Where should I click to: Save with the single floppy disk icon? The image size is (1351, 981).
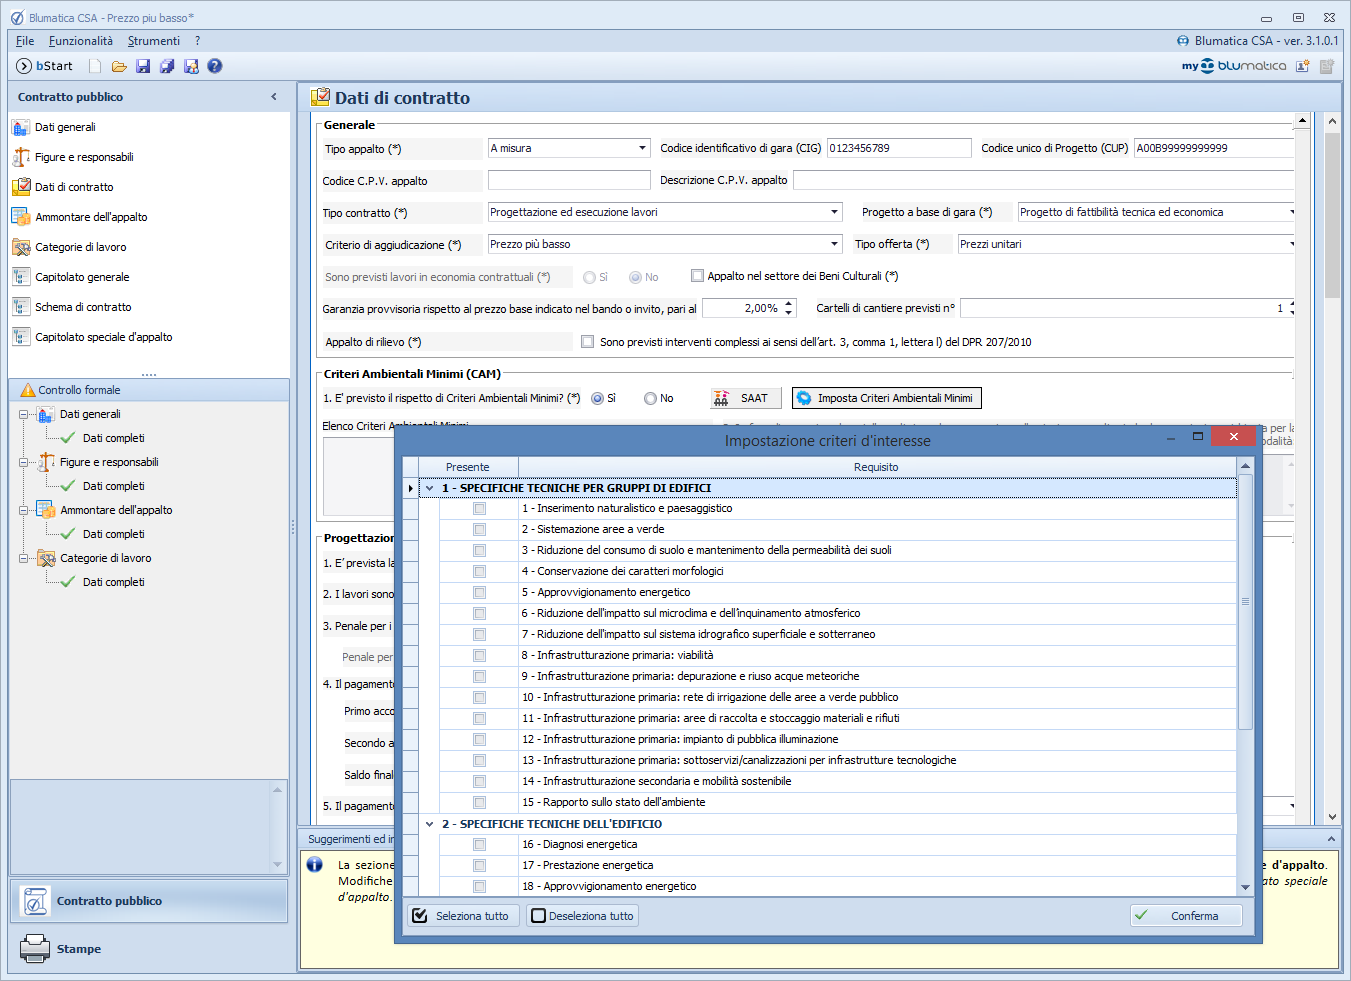pos(143,66)
